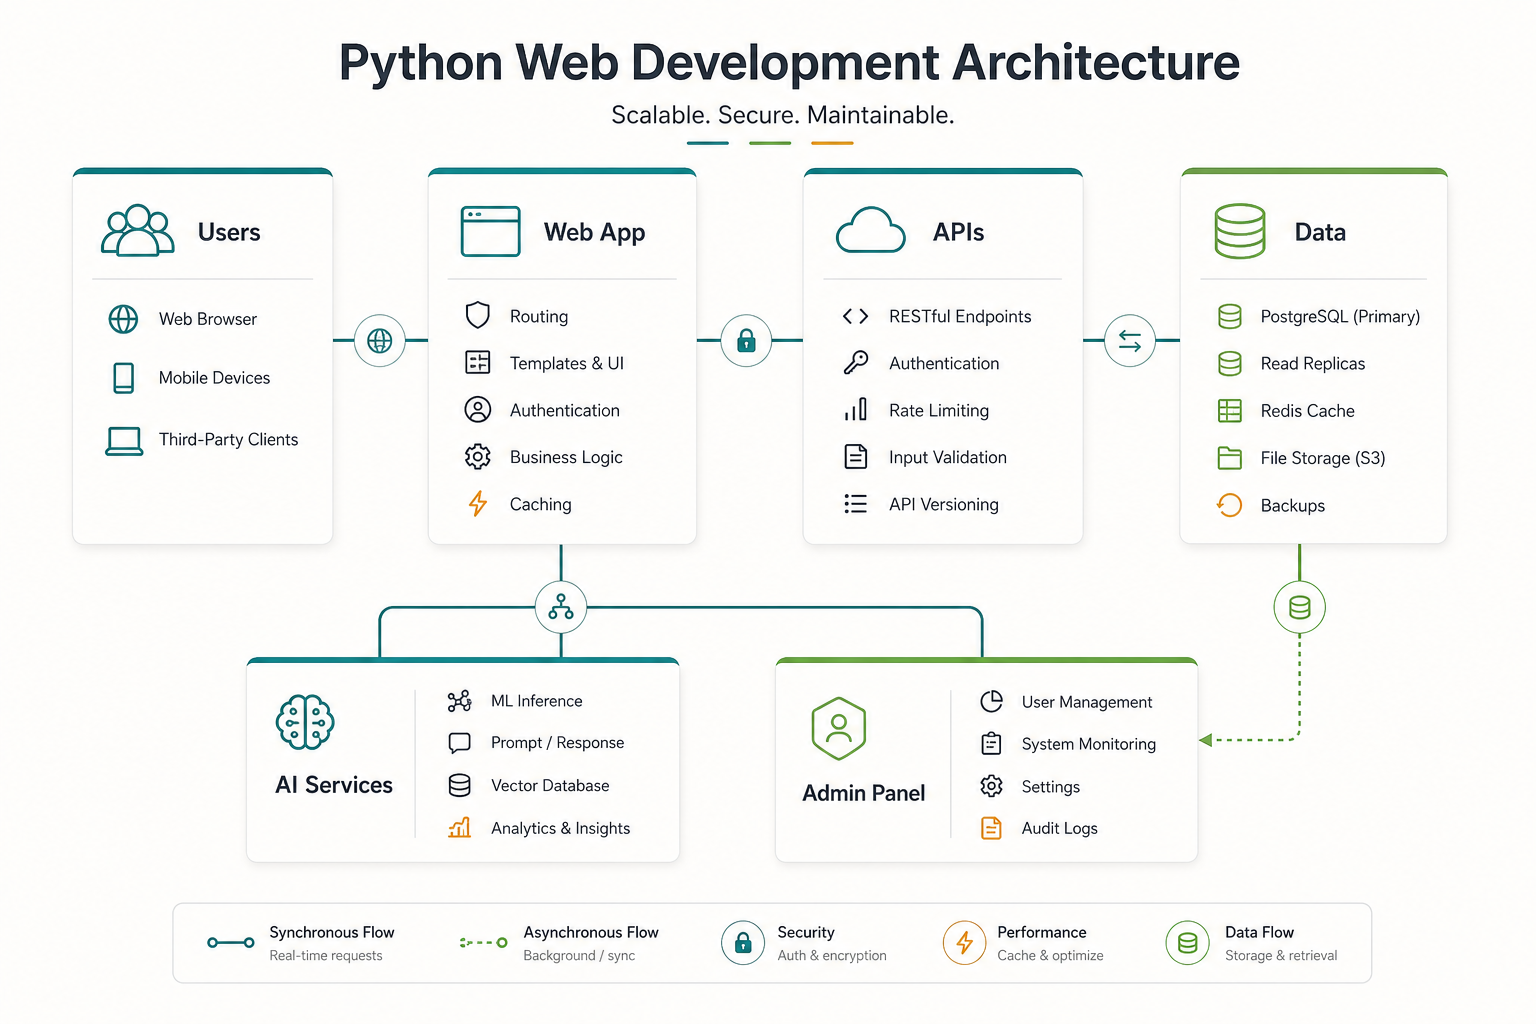Image resolution: width=1536 pixels, height=1024 pixels.
Task: Click the subtitle Scalable. Secure. Maintainable.
Action: (x=783, y=115)
